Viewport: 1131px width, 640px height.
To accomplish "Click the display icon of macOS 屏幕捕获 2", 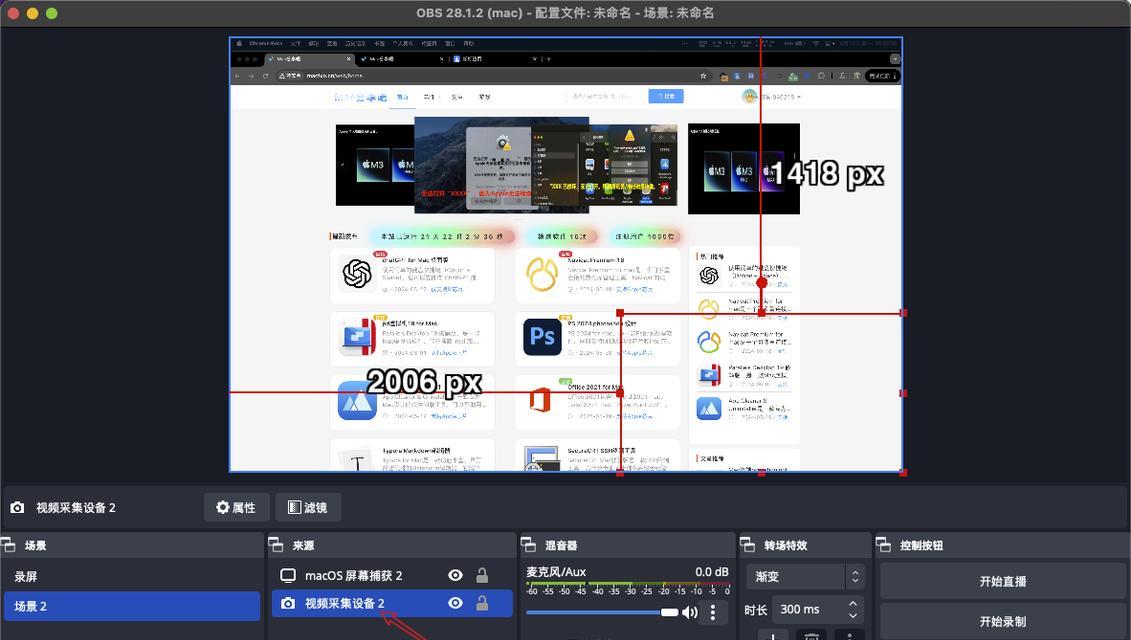I will (x=288, y=575).
